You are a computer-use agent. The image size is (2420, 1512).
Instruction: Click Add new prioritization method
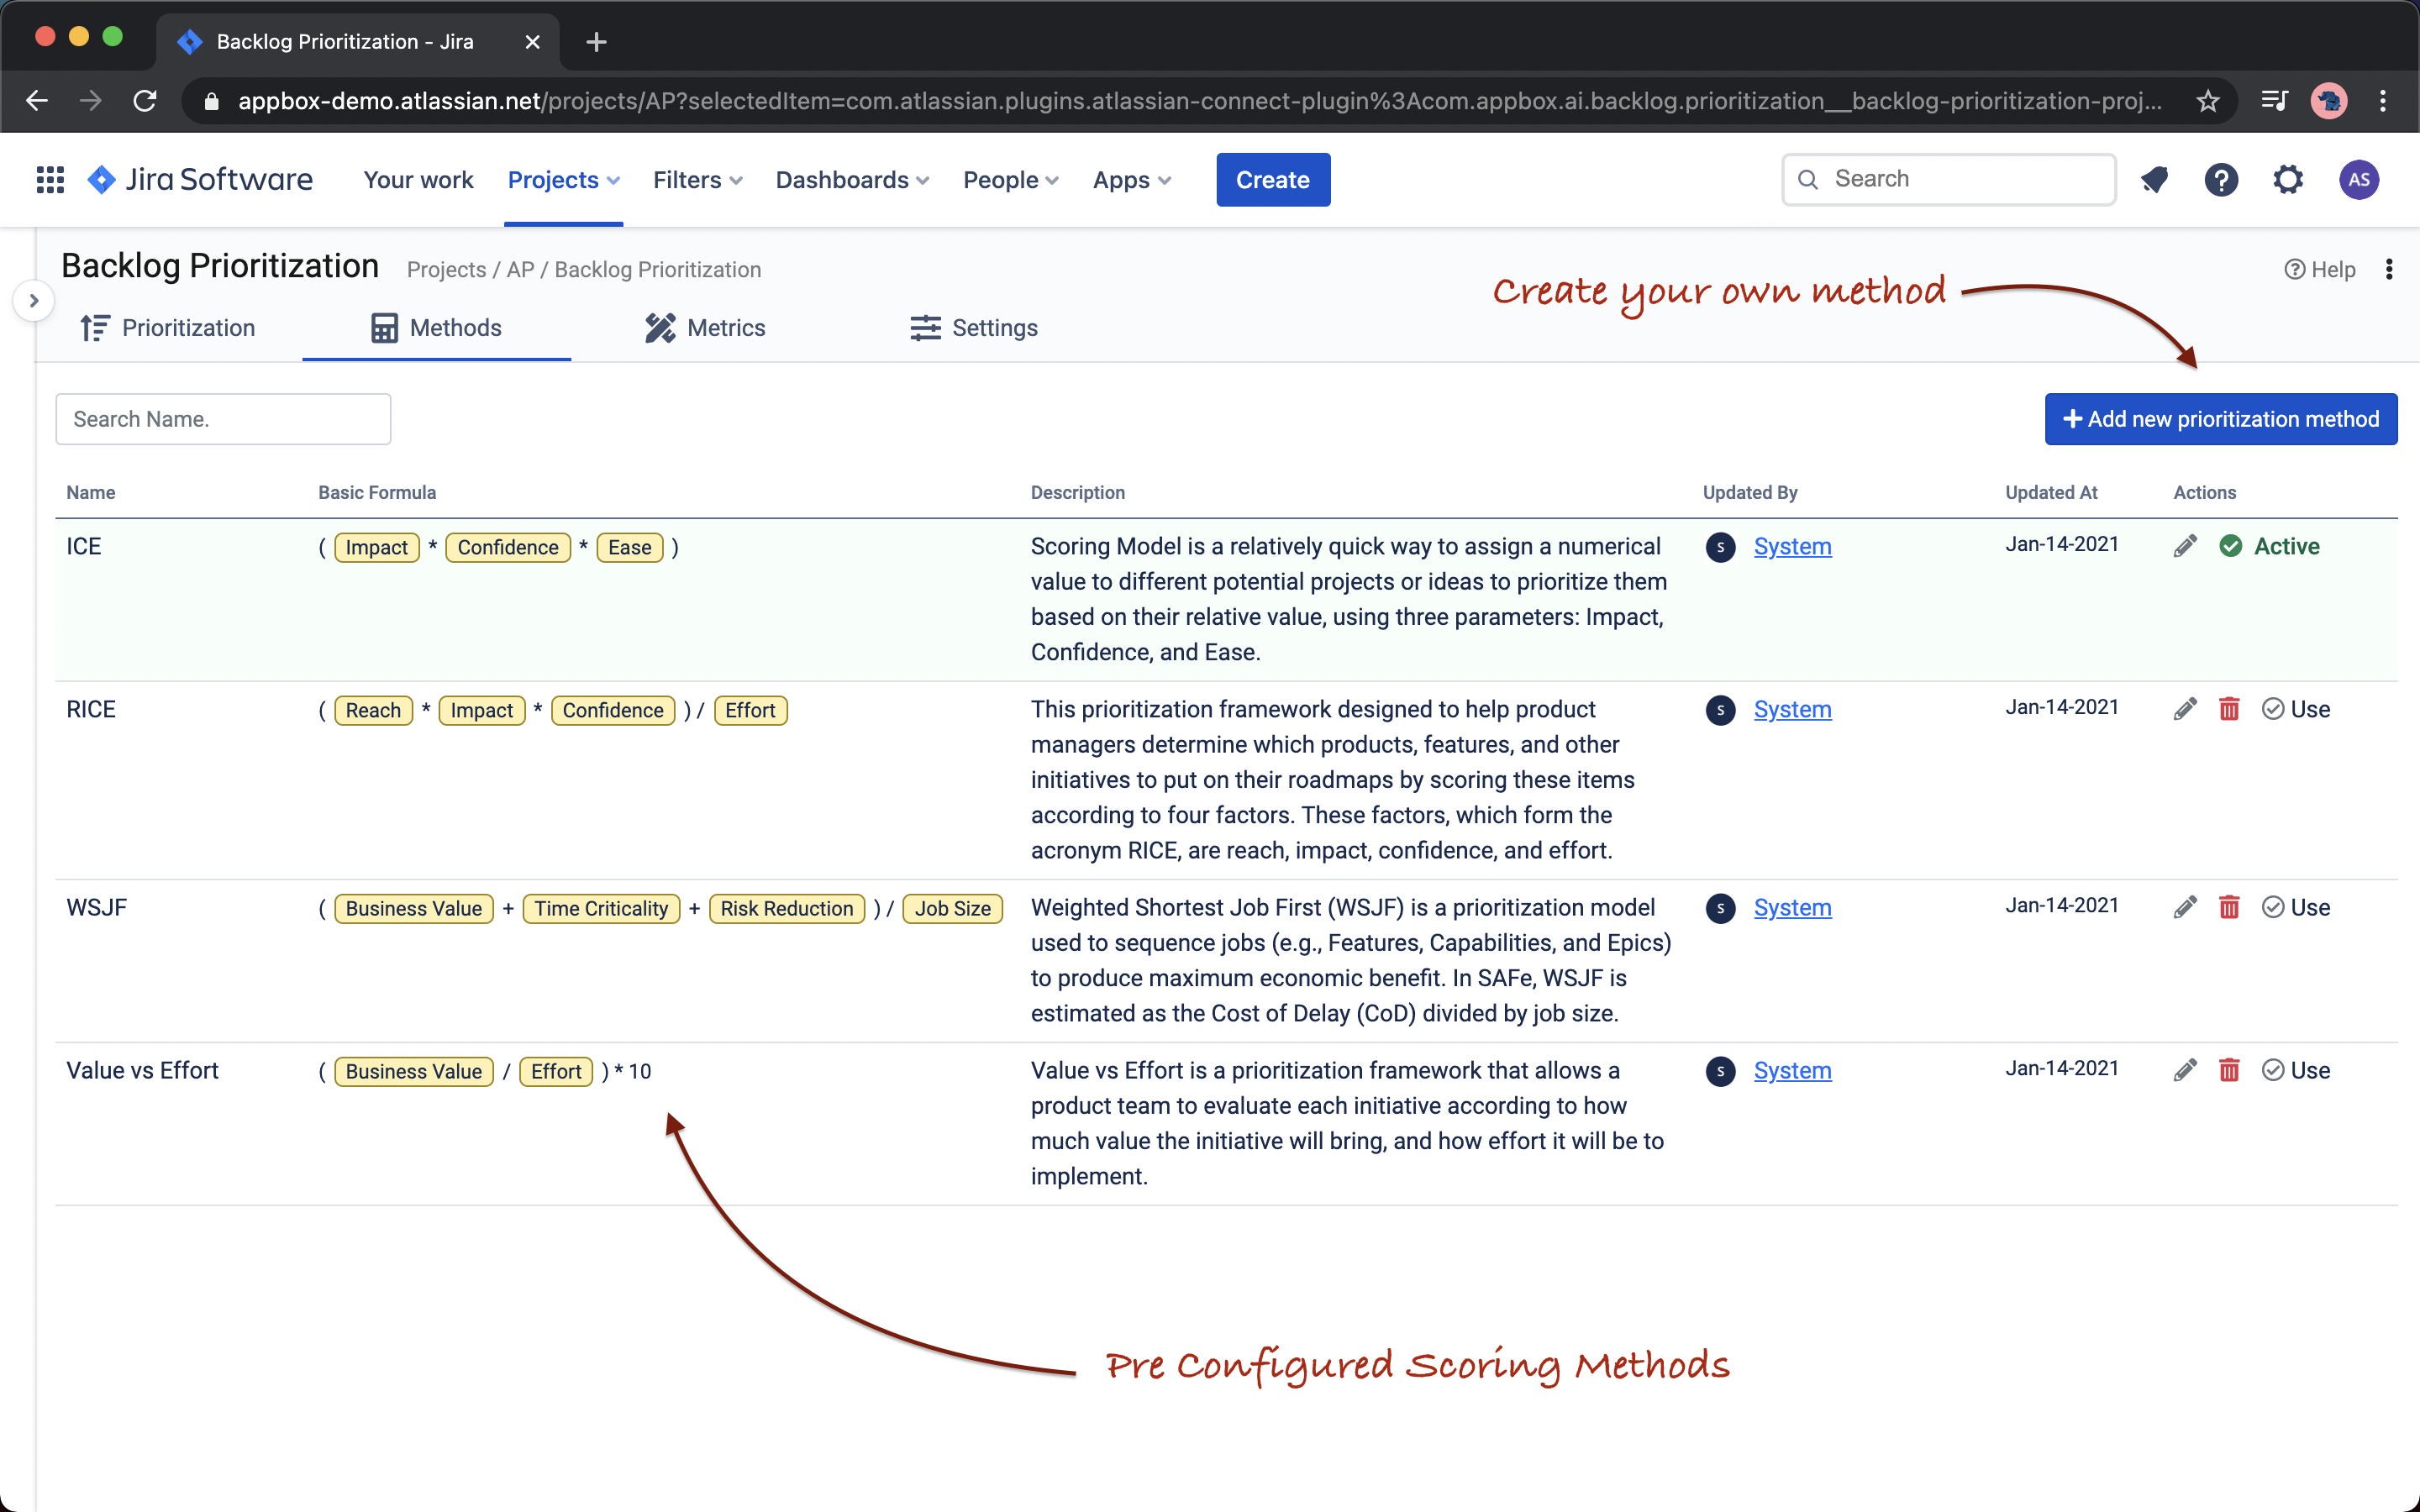2220,419
